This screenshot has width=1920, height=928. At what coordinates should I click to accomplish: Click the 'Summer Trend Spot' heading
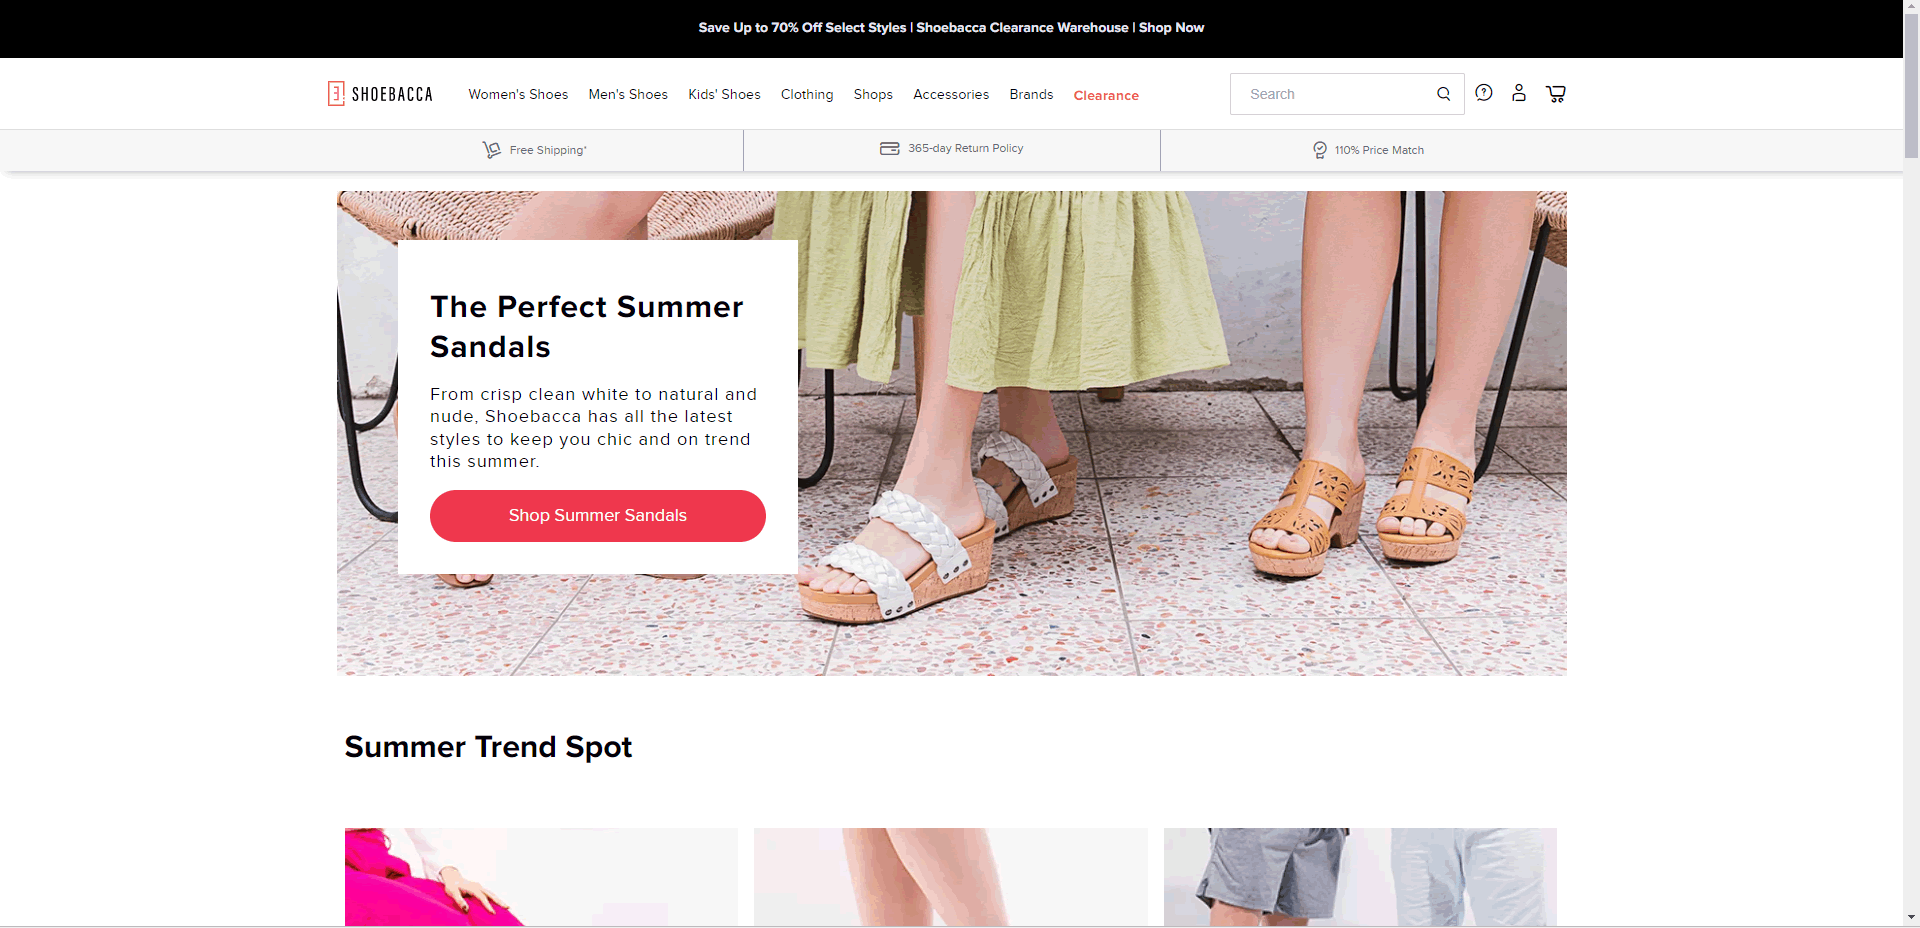click(488, 747)
